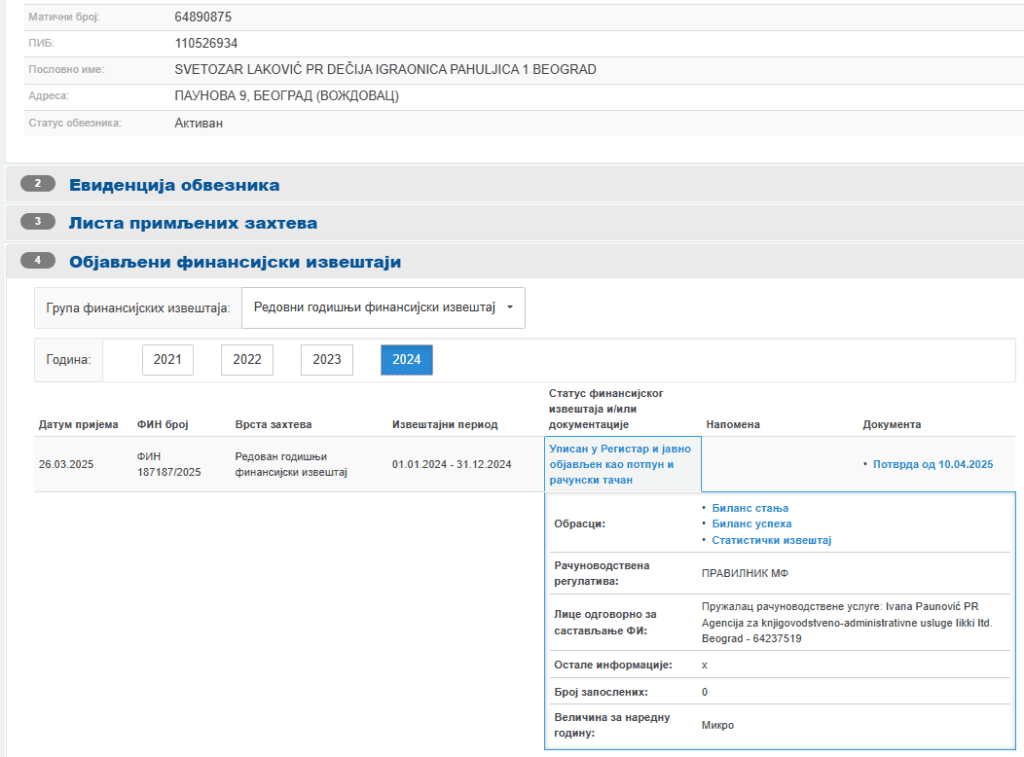This screenshot has width=1024, height=757.
Task: Click the number 4 section badge
Action: point(38,261)
